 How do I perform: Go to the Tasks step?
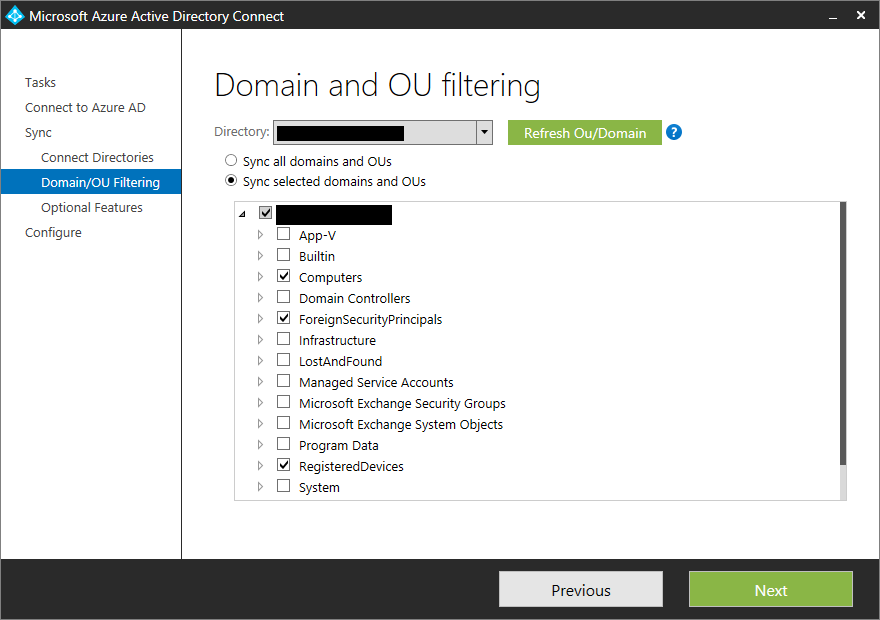click(x=40, y=82)
